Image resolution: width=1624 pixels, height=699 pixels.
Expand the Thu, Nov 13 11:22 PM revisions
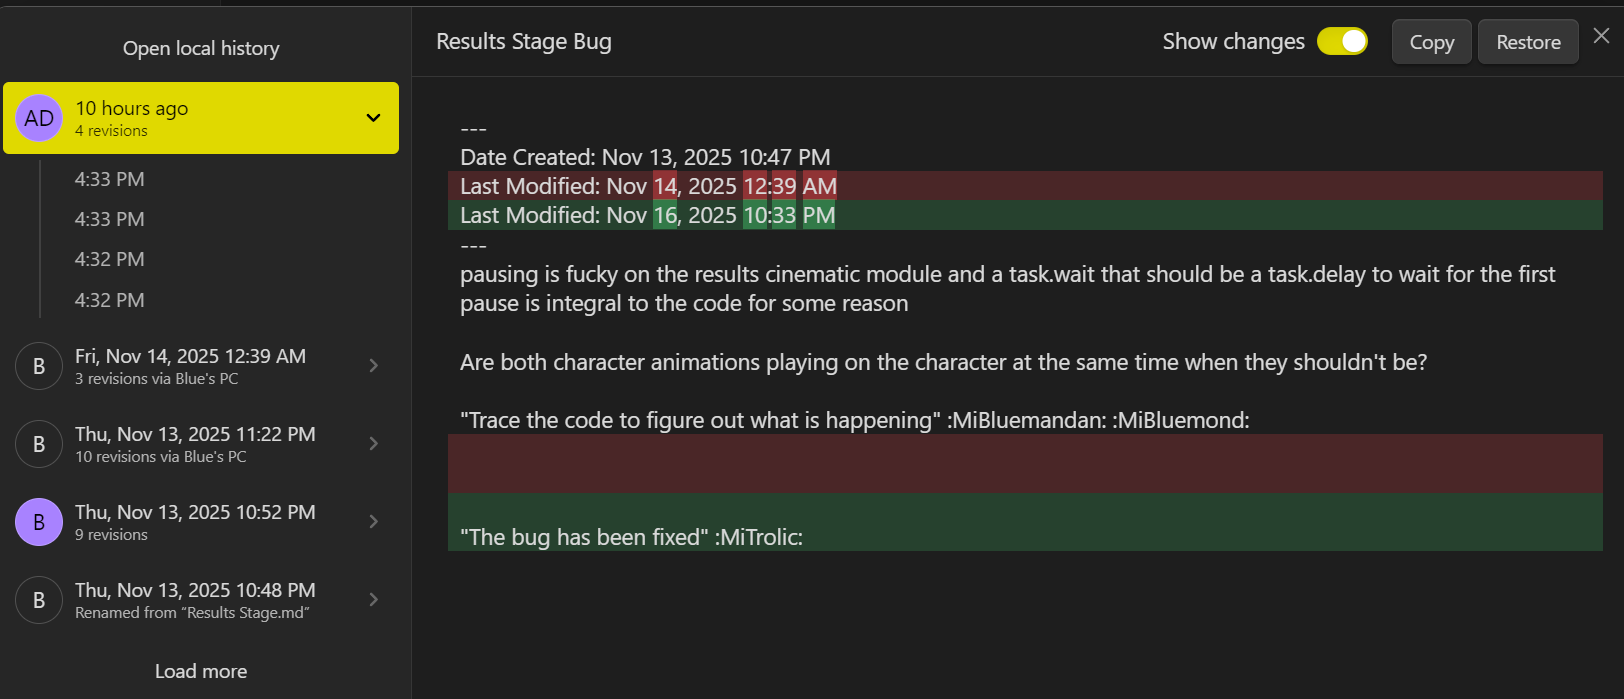click(x=373, y=444)
